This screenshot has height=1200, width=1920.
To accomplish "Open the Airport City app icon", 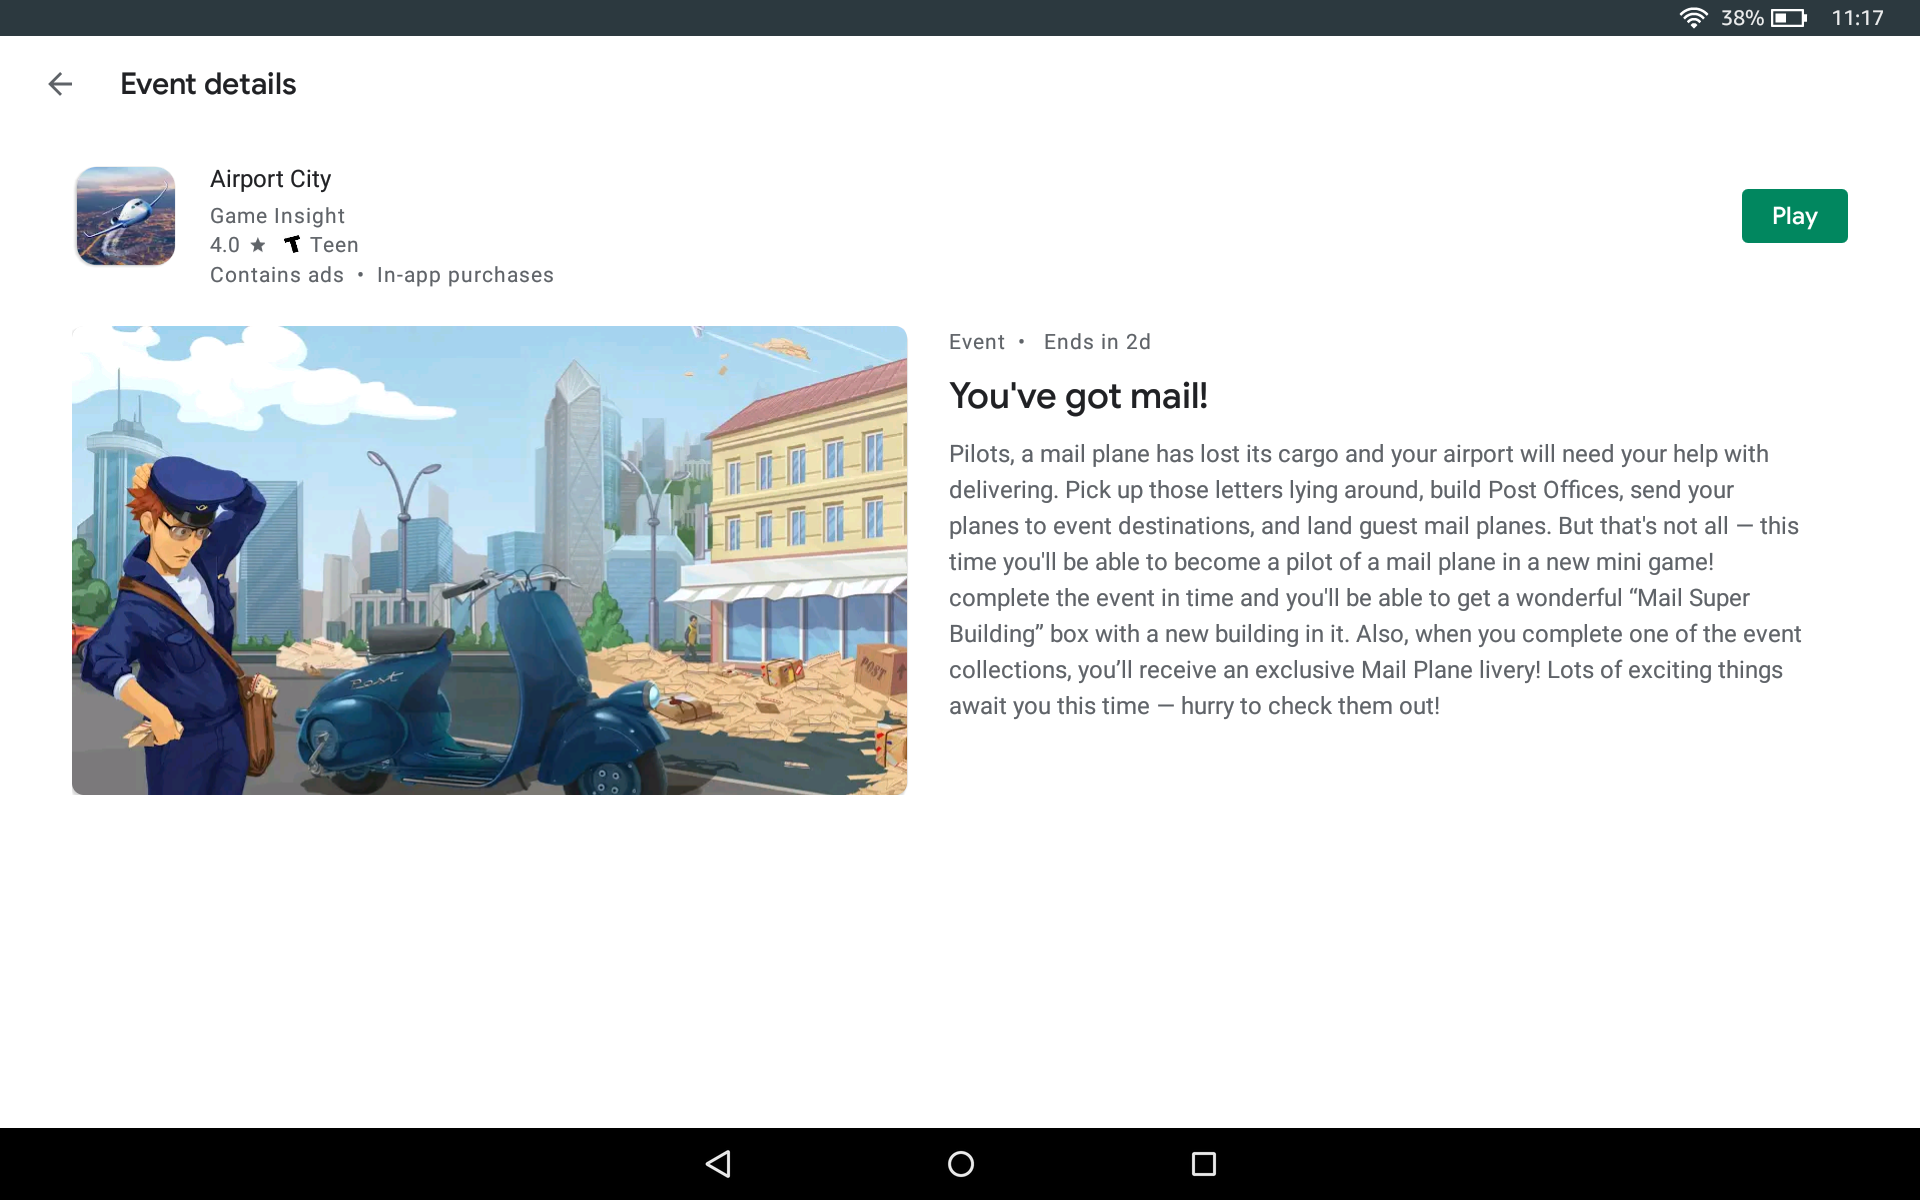I will (x=126, y=216).
